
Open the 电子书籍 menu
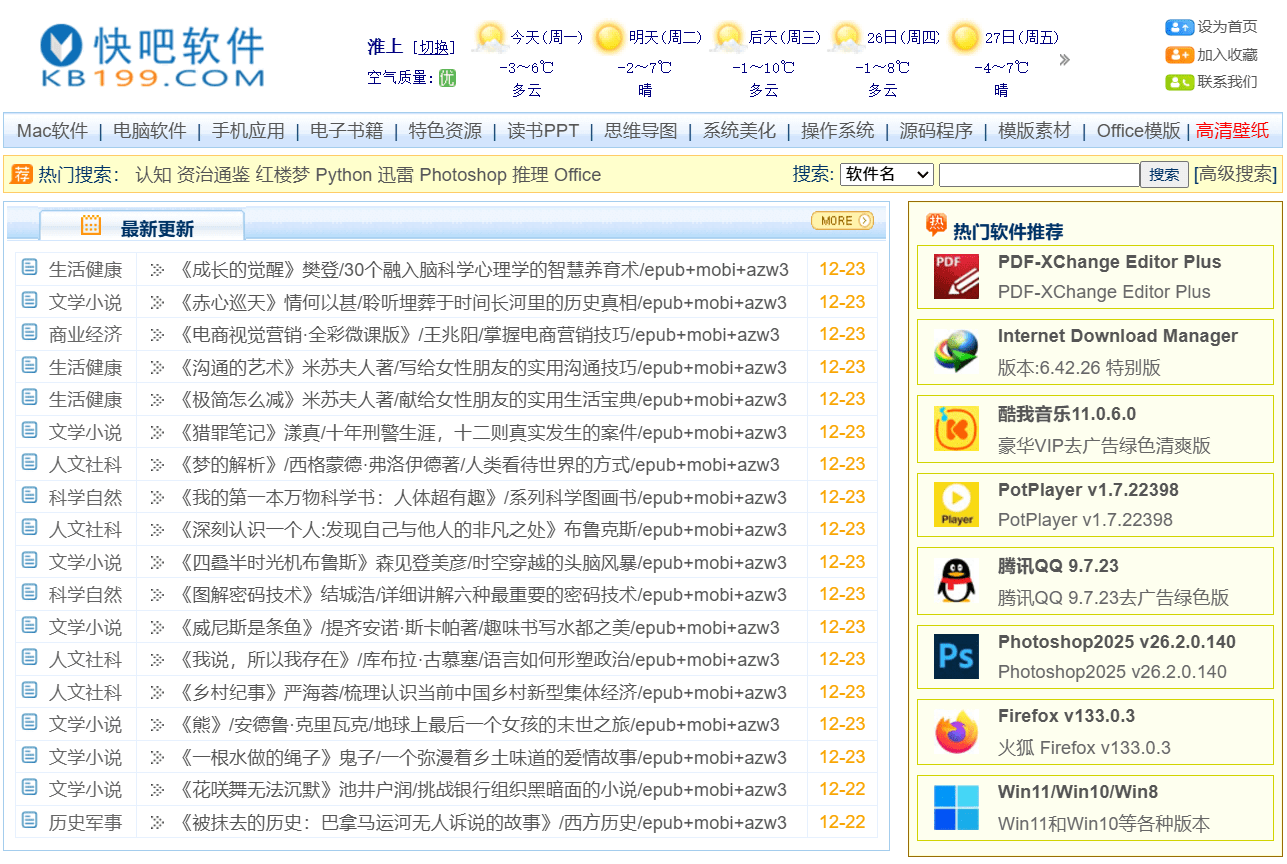click(x=347, y=131)
